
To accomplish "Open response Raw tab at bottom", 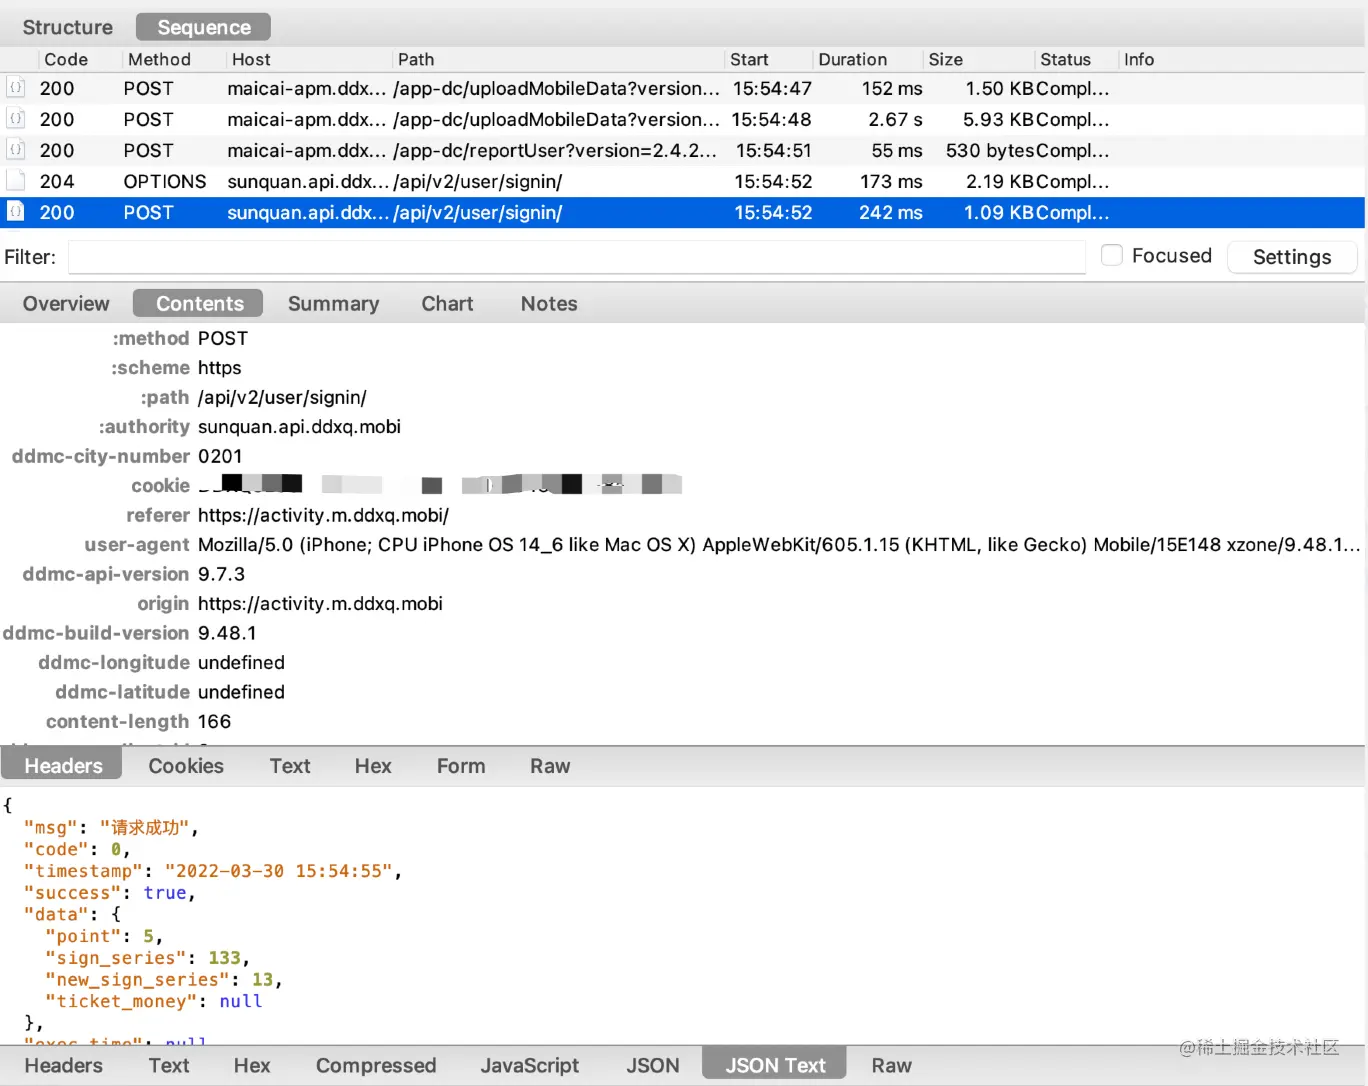I will coord(891,1065).
